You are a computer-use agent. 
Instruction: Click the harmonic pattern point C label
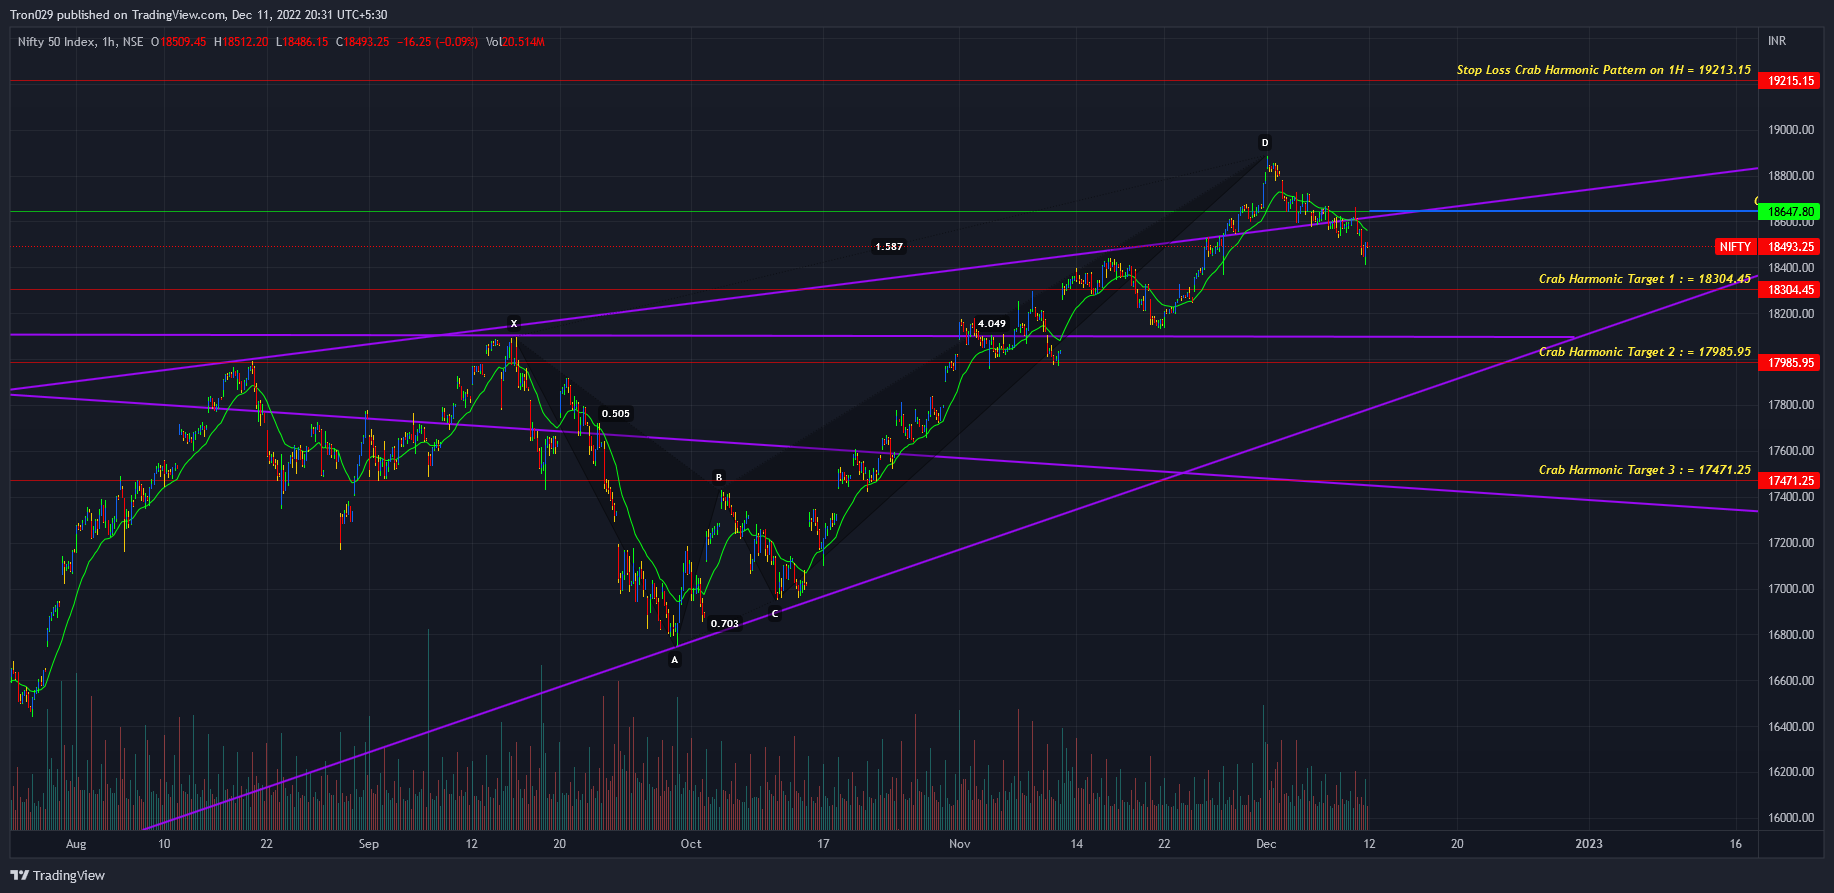pyautogui.click(x=775, y=614)
